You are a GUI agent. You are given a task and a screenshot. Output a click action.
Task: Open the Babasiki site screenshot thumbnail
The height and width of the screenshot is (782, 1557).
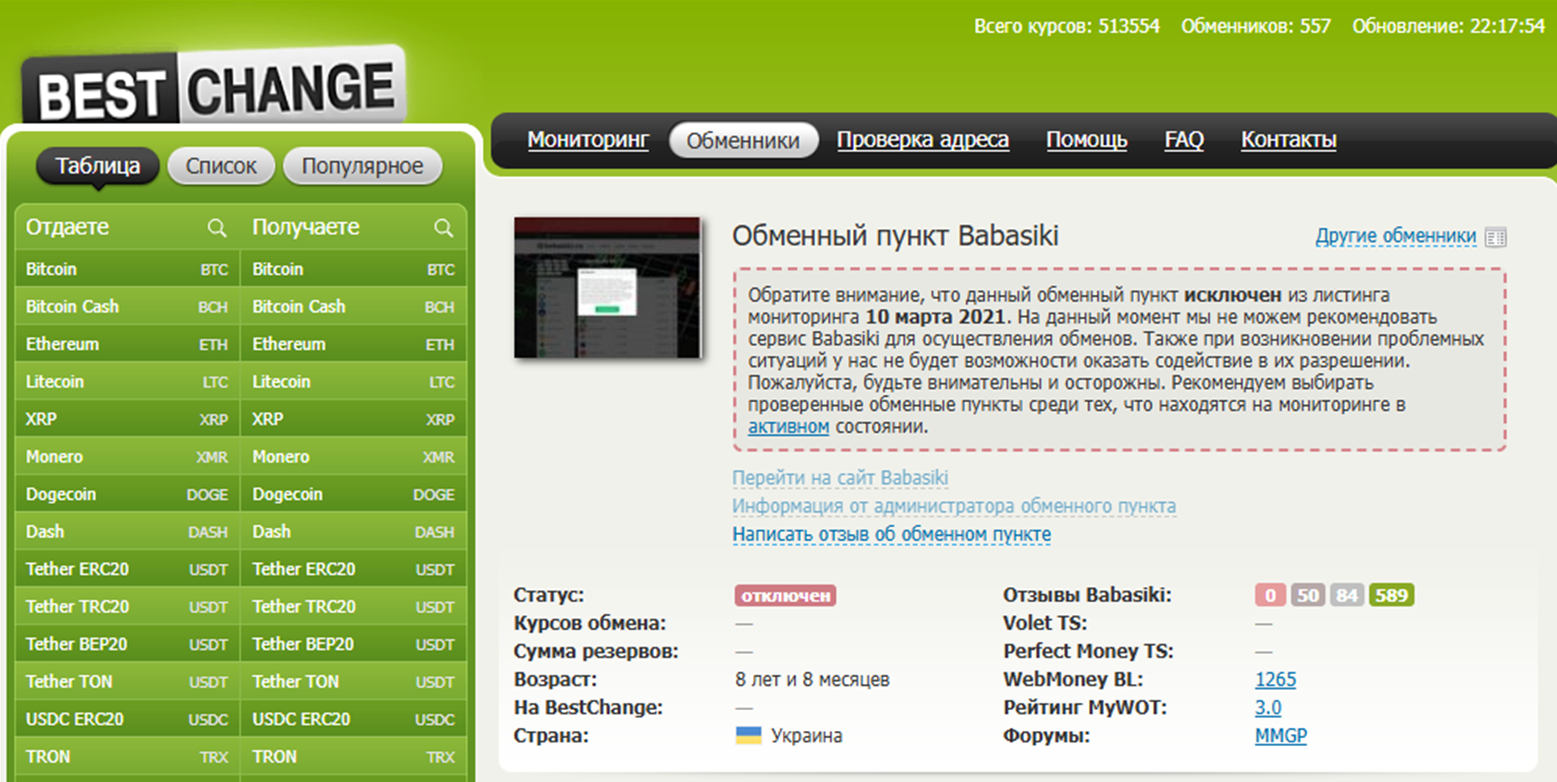(x=607, y=288)
